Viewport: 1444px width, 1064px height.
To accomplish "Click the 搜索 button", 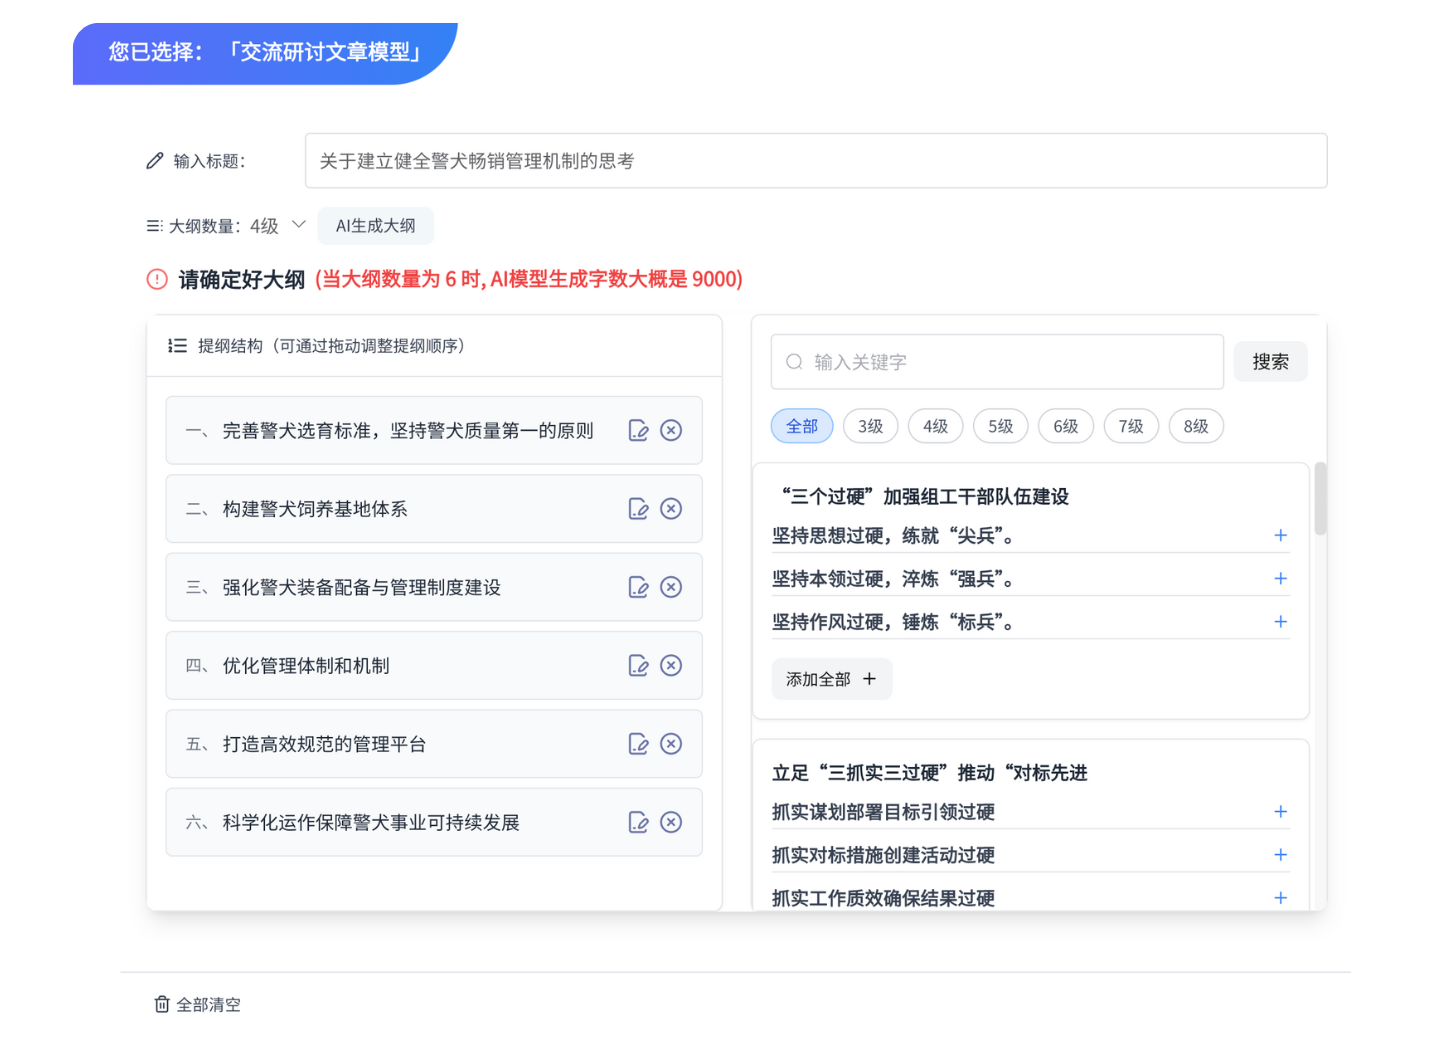I will 1270,362.
